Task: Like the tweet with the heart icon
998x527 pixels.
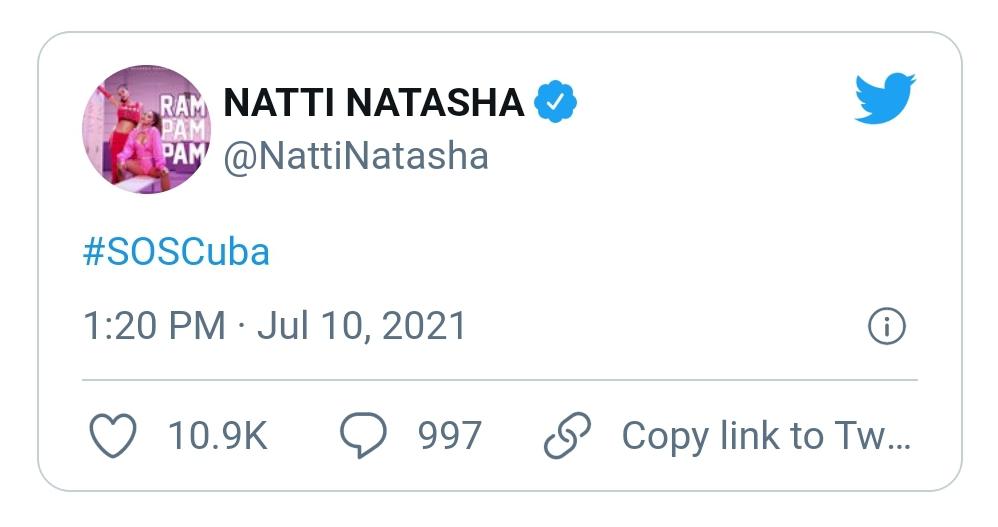Action: pos(113,436)
